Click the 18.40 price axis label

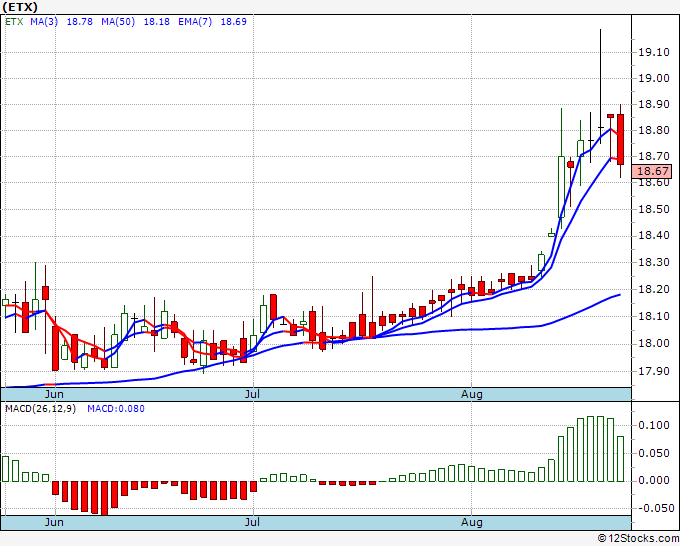click(654, 236)
